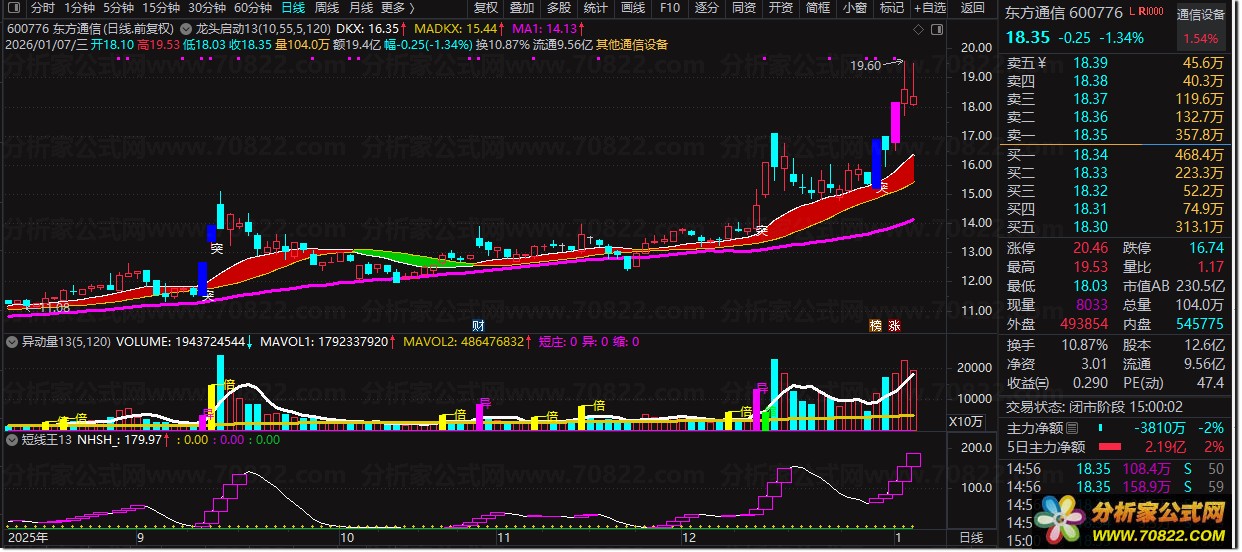
Task: Open the 龙头启动13 indicator dropdown
Action: (x=187, y=29)
